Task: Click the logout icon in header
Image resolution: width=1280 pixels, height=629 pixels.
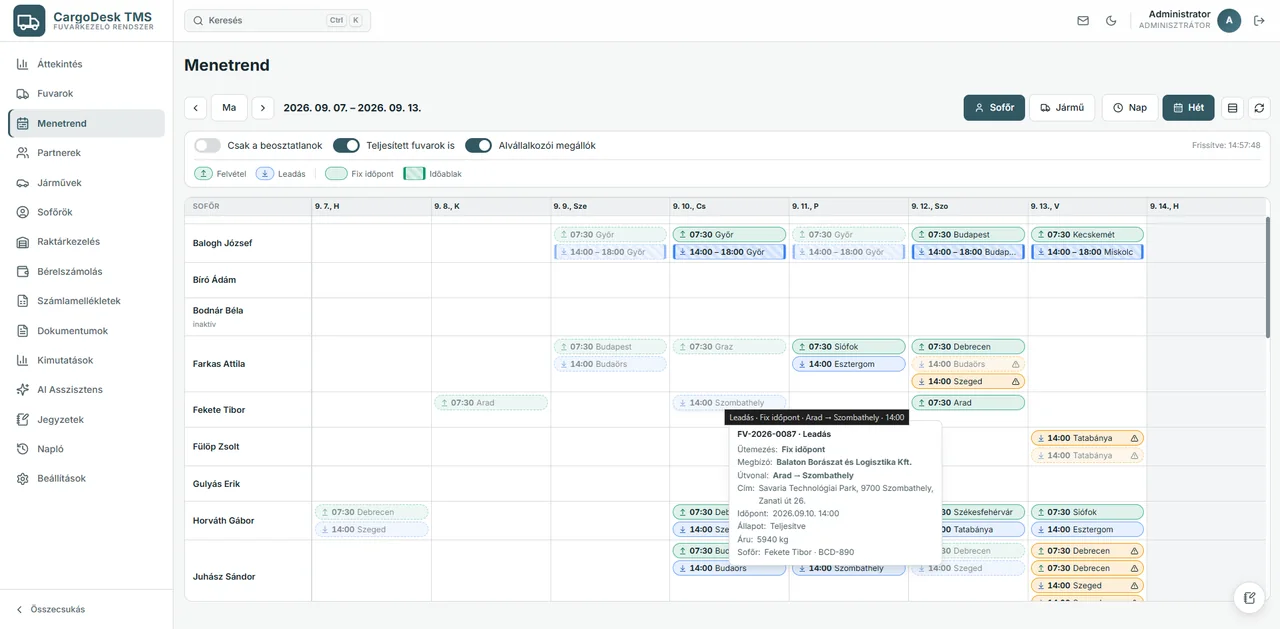Action: pyautogui.click(x=1259, y=21)
